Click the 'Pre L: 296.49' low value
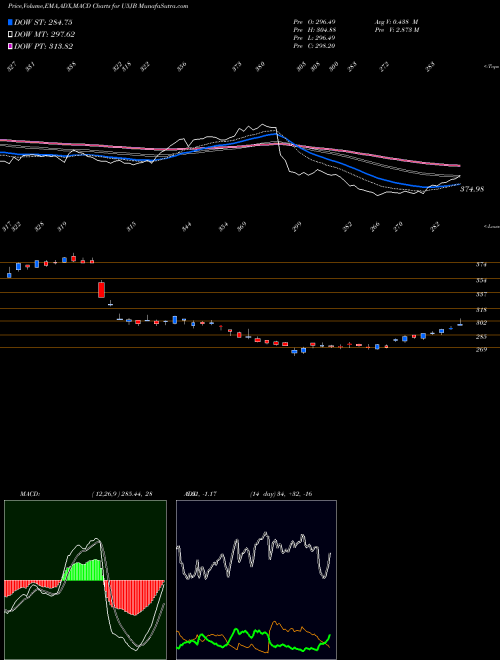 [314, 37]
